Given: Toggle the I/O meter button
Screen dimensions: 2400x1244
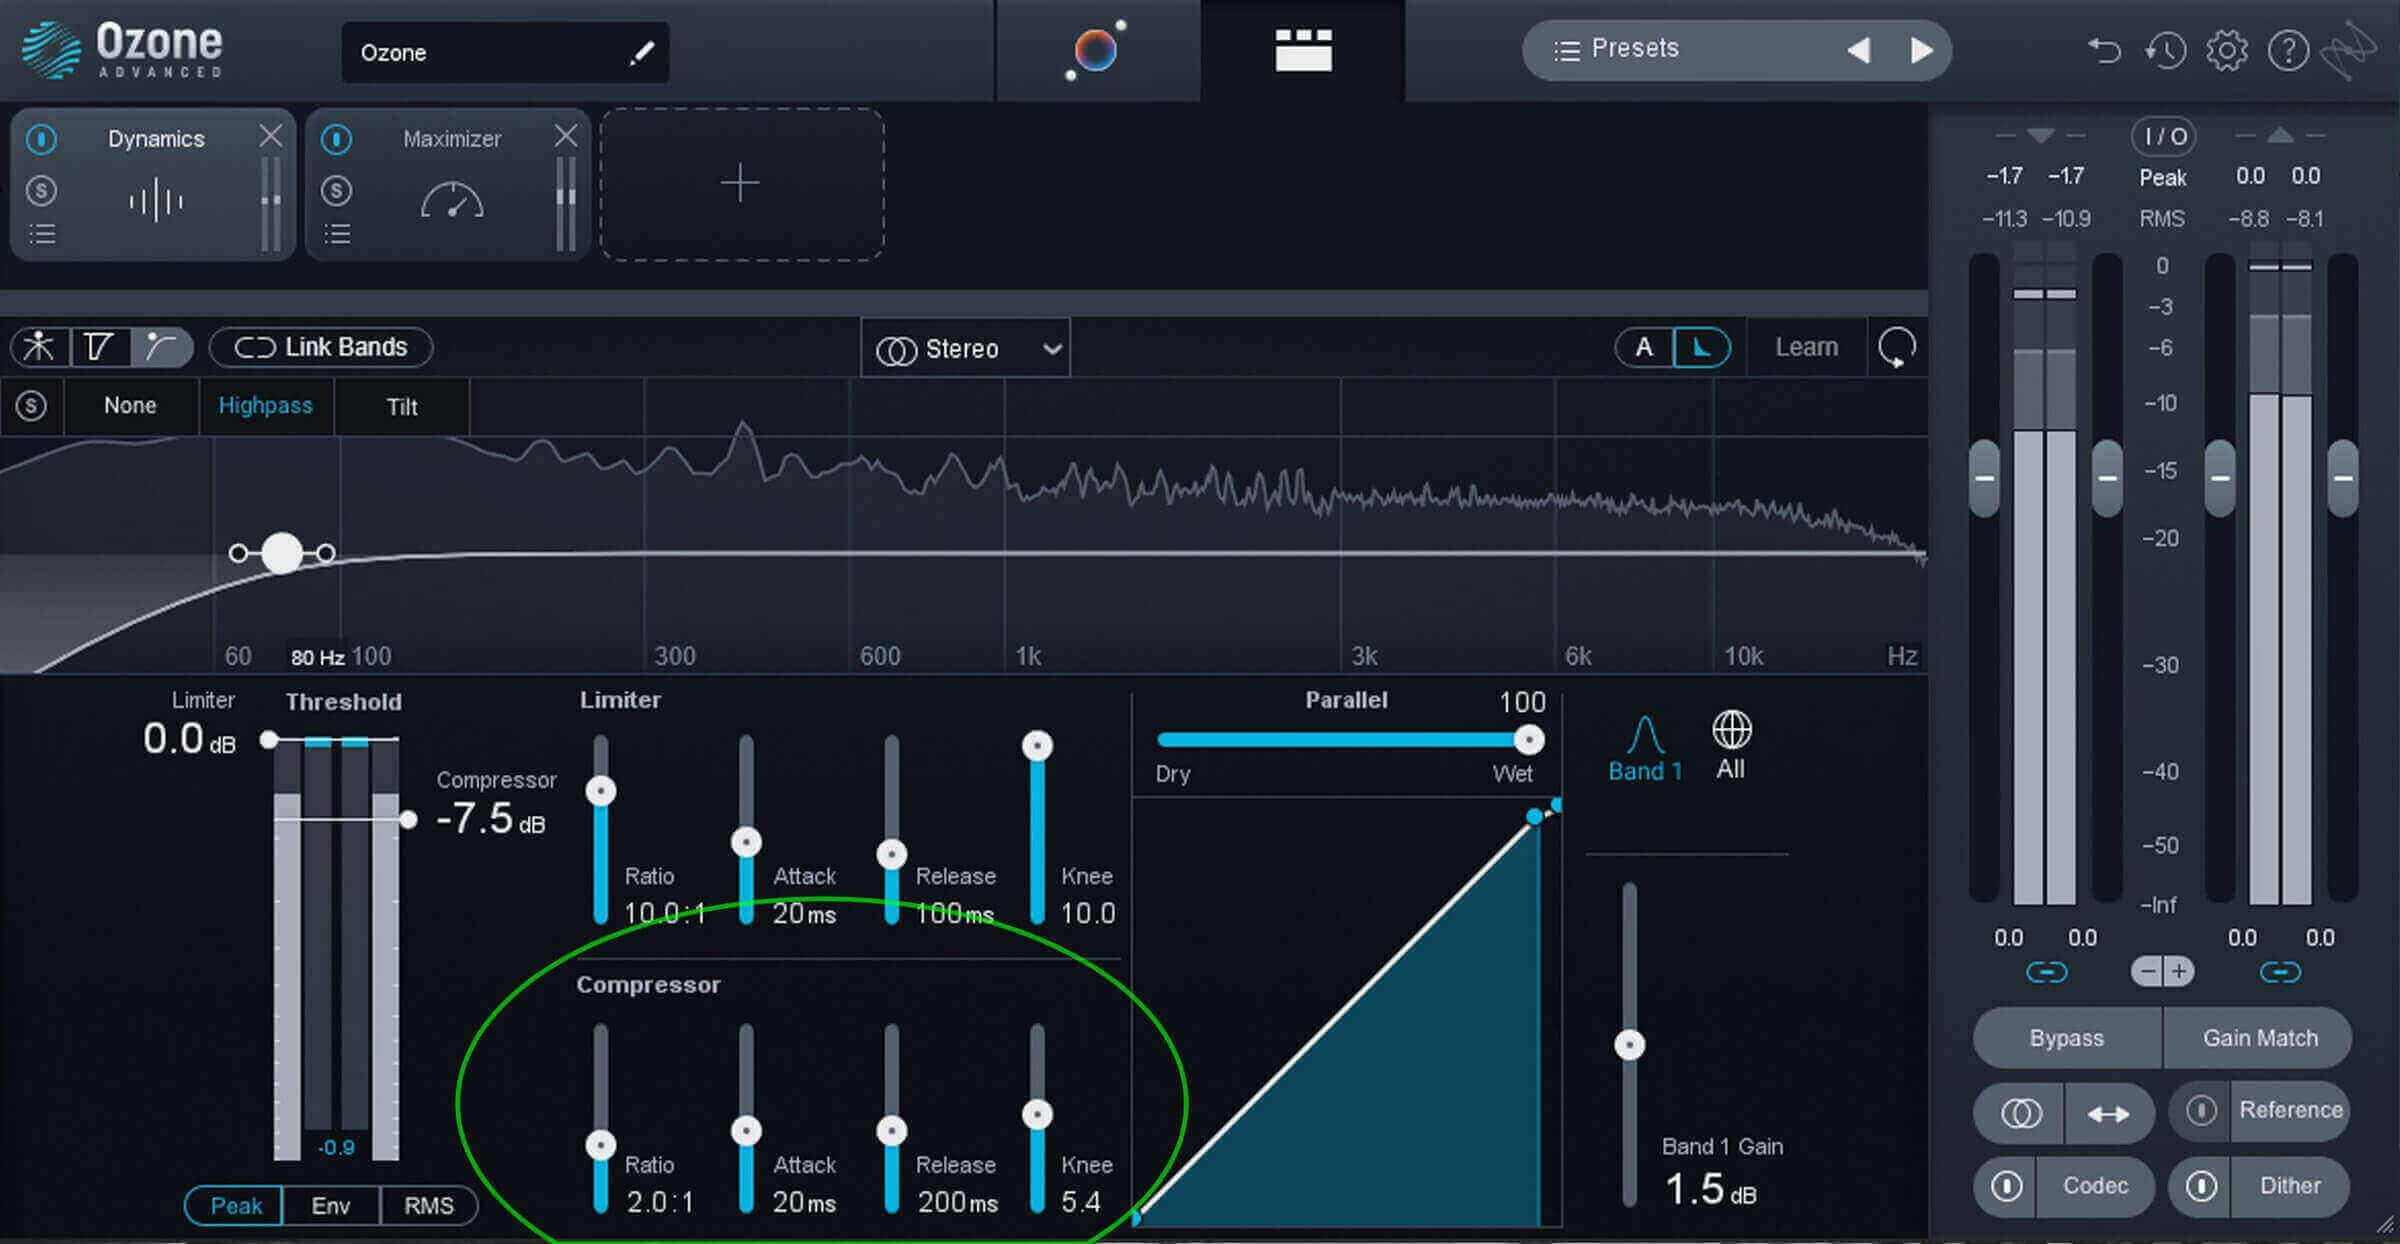Looking at the screenshot, I should (2164, 136).
